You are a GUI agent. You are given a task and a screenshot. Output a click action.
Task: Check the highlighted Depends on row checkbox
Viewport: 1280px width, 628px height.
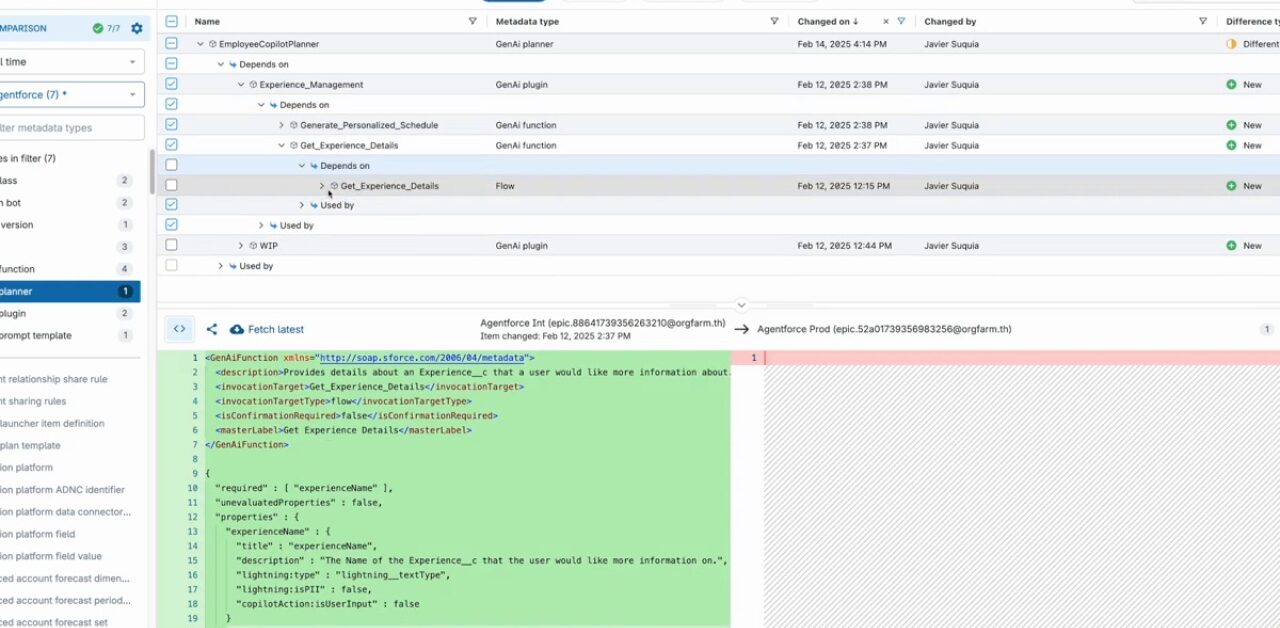(x=172, y=166)
